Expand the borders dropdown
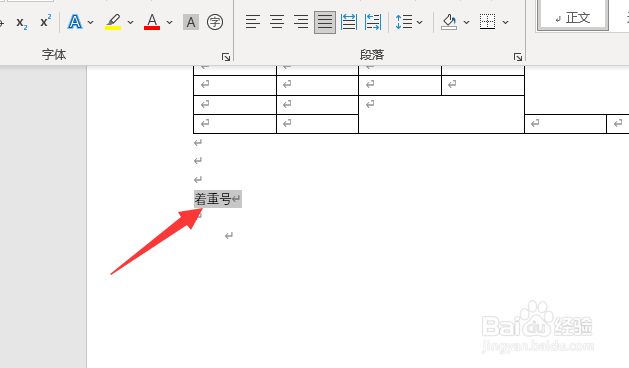 coord(505,22)
